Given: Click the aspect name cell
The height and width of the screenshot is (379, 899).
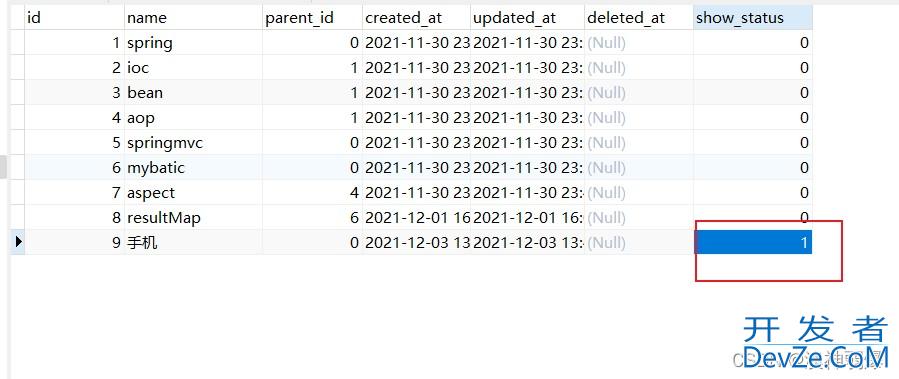Looking at the screenshot, I should click(193, 193).
